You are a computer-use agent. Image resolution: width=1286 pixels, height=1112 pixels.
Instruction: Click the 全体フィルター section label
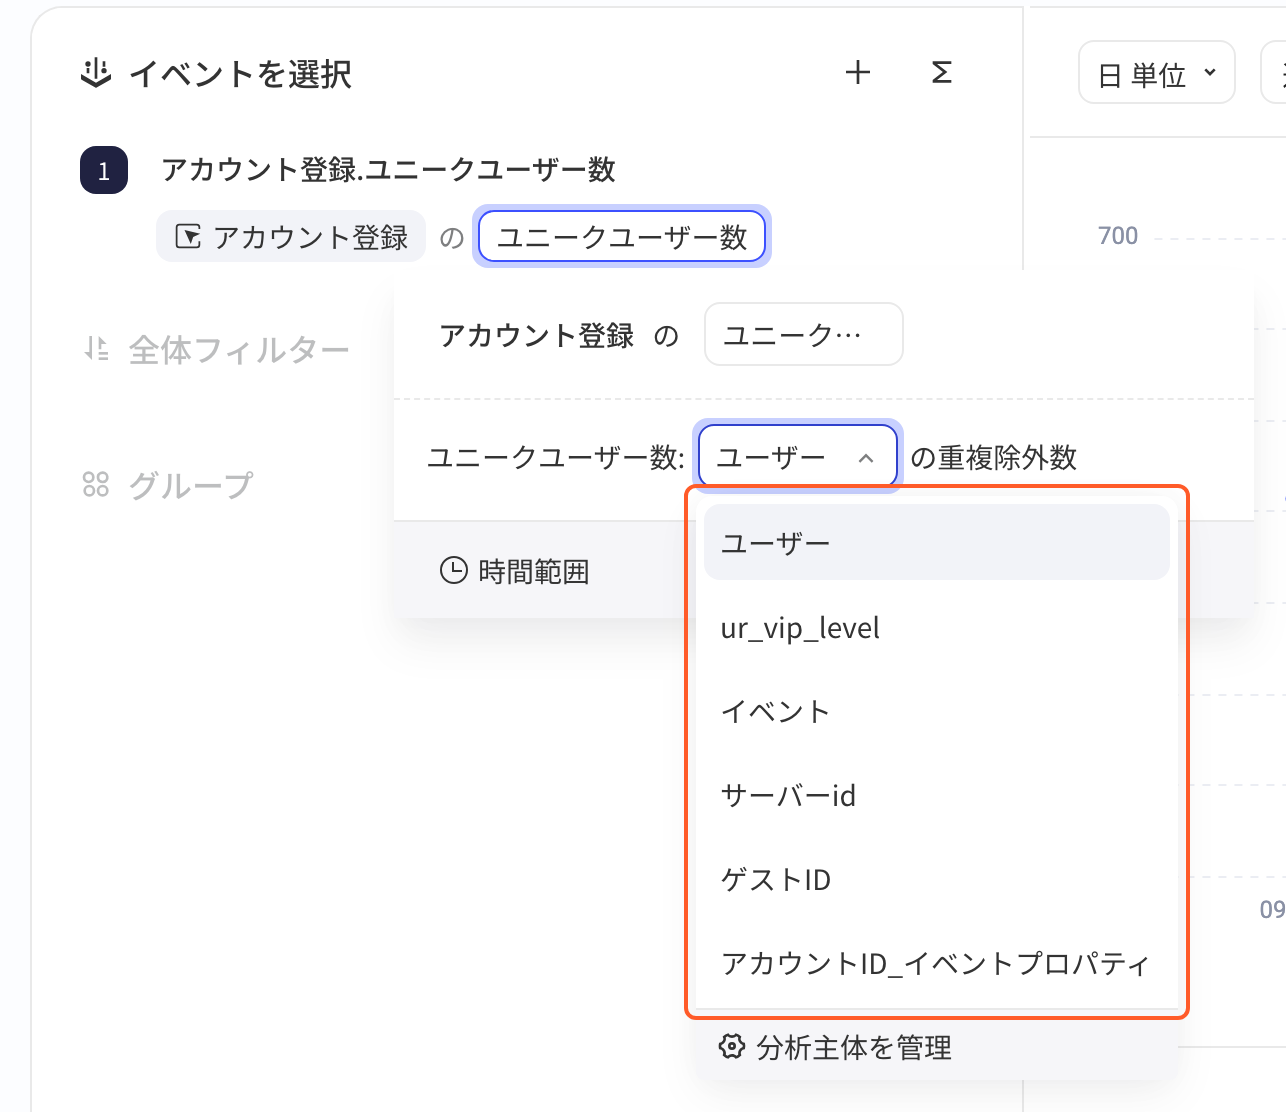point(239,350)
